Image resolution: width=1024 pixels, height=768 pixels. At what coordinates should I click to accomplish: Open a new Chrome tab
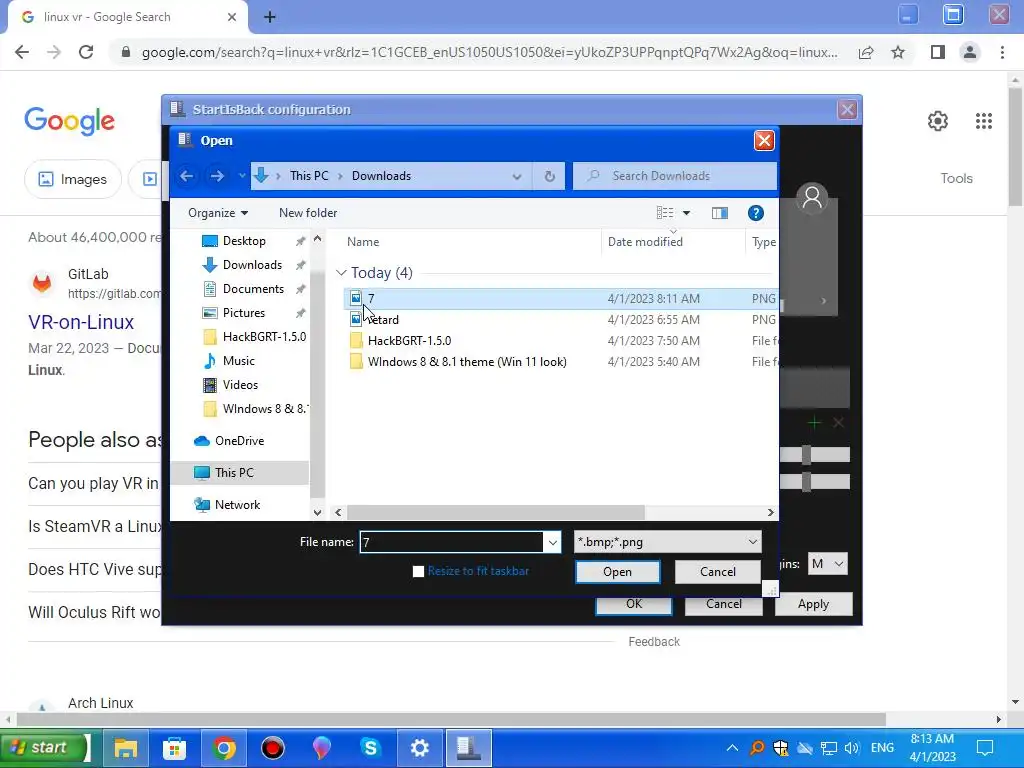point(270,17)
